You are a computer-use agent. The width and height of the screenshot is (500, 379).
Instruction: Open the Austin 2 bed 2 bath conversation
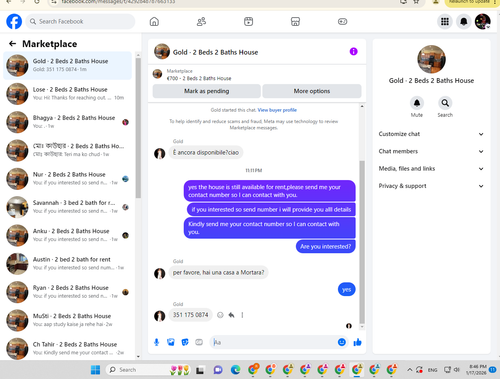[67, 264]
